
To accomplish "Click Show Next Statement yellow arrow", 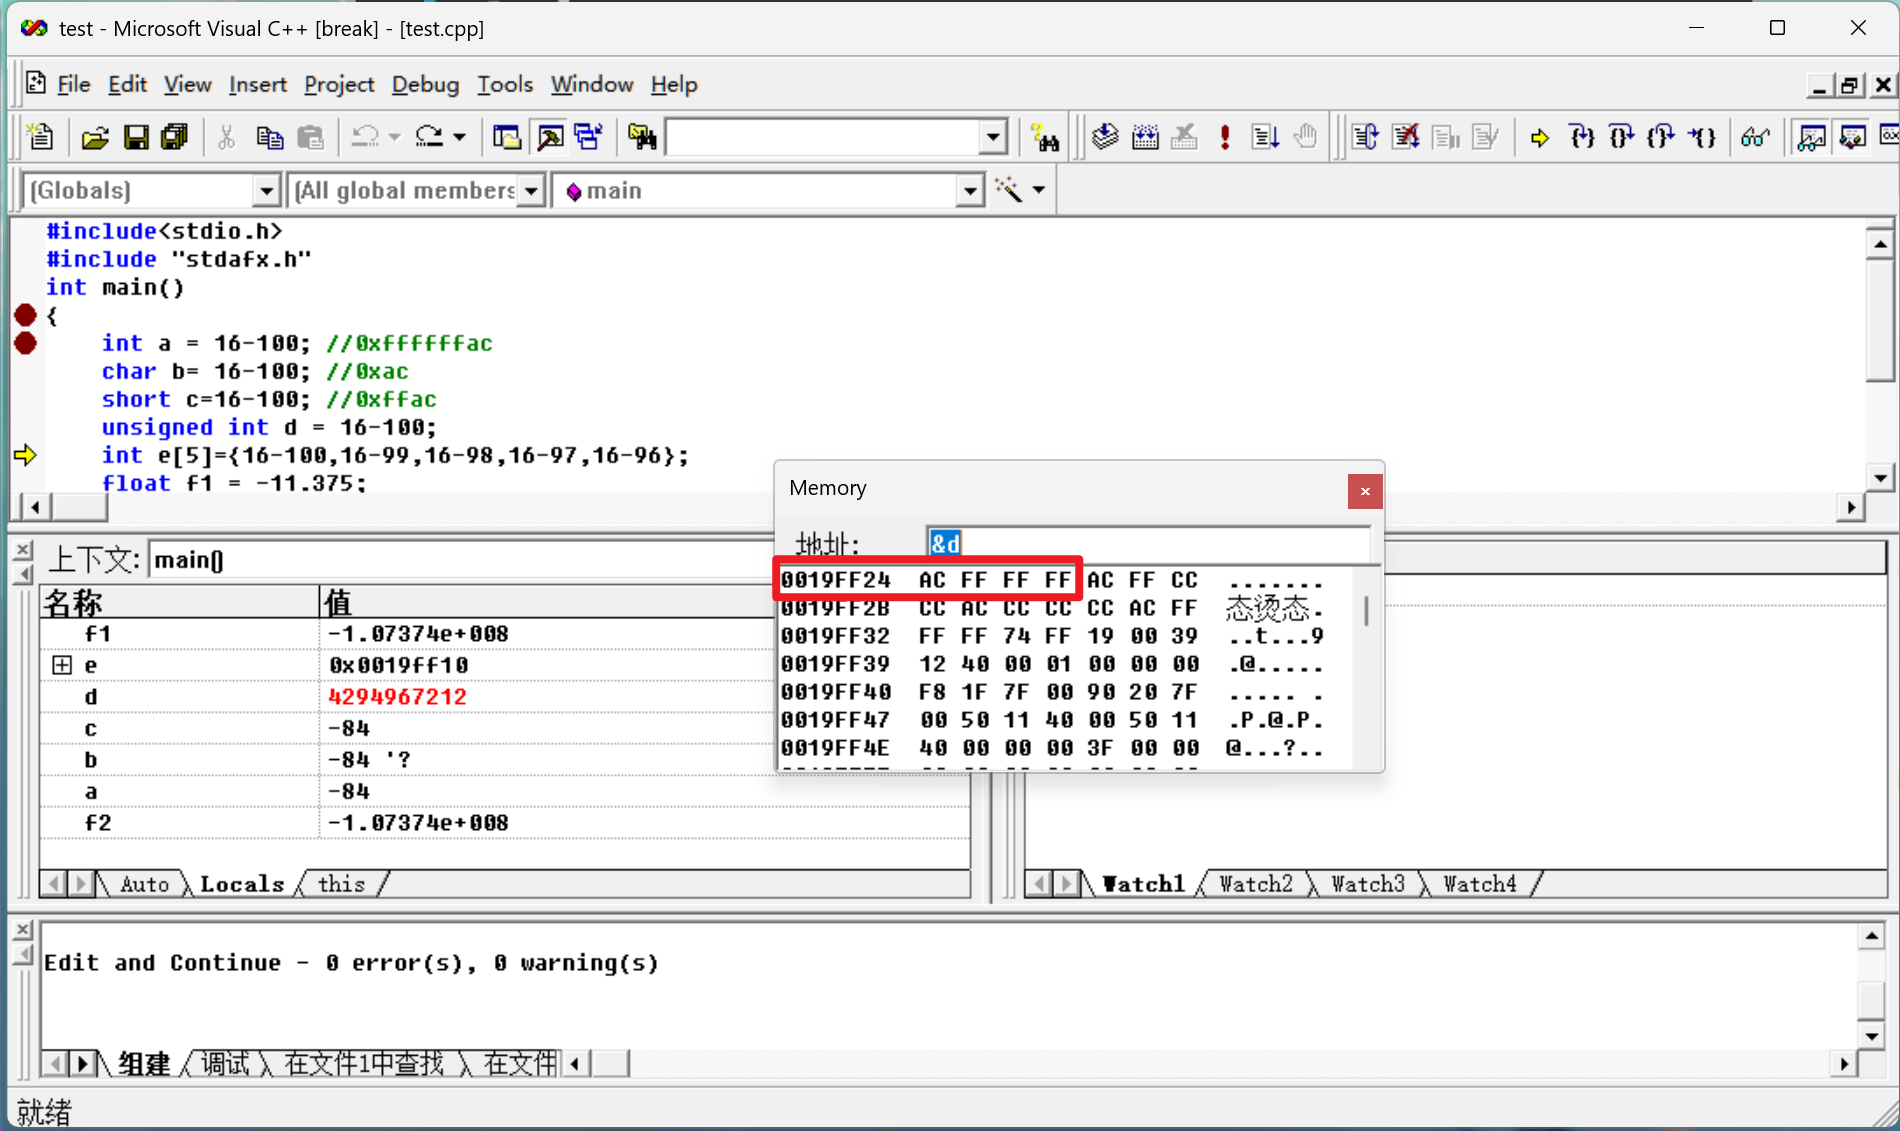I will pyautogui.click(x=1540, y=137).
